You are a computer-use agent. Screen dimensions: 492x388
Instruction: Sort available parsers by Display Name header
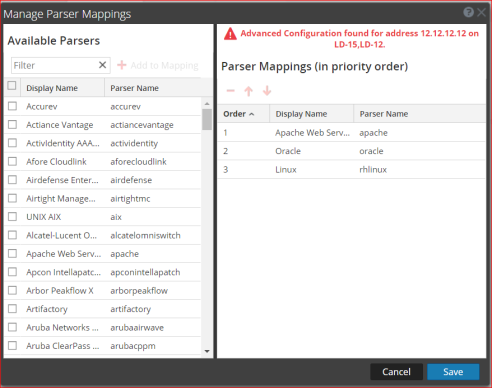63,88
